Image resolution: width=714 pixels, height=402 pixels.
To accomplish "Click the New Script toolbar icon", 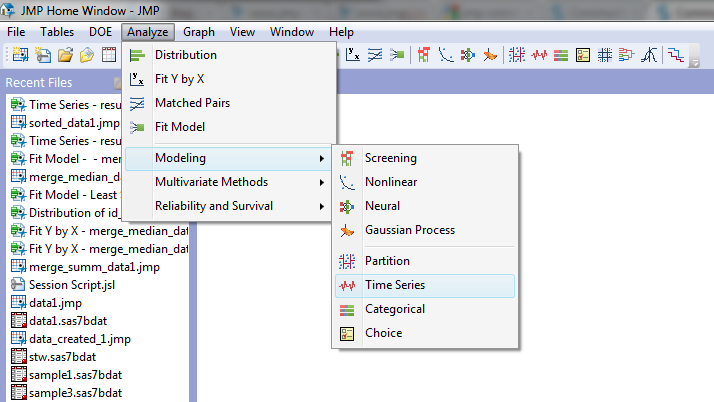I will pos(43,55).
